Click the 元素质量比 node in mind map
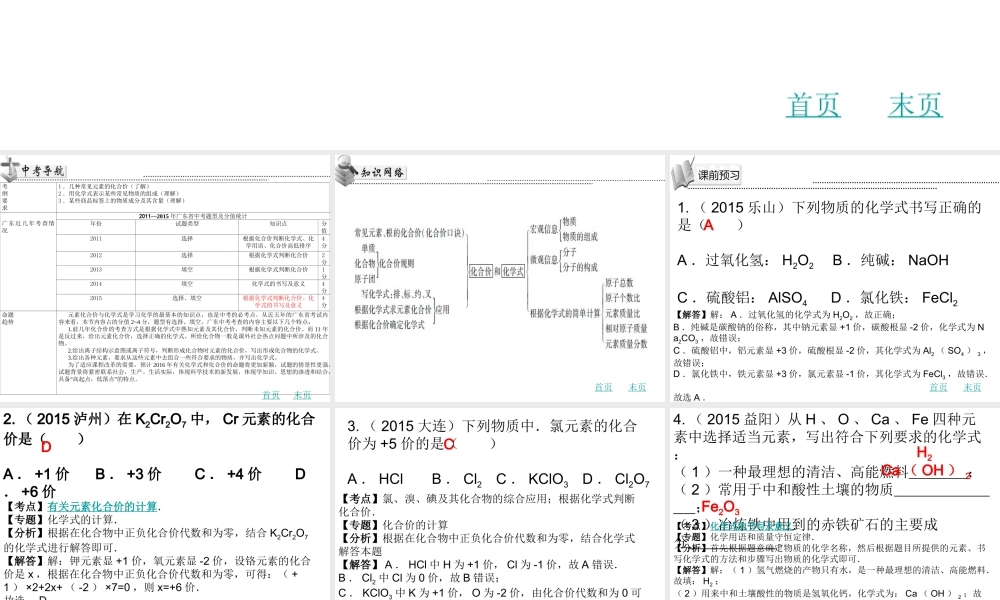Screen dimensions: 1000x600 (x=622, y=313)
